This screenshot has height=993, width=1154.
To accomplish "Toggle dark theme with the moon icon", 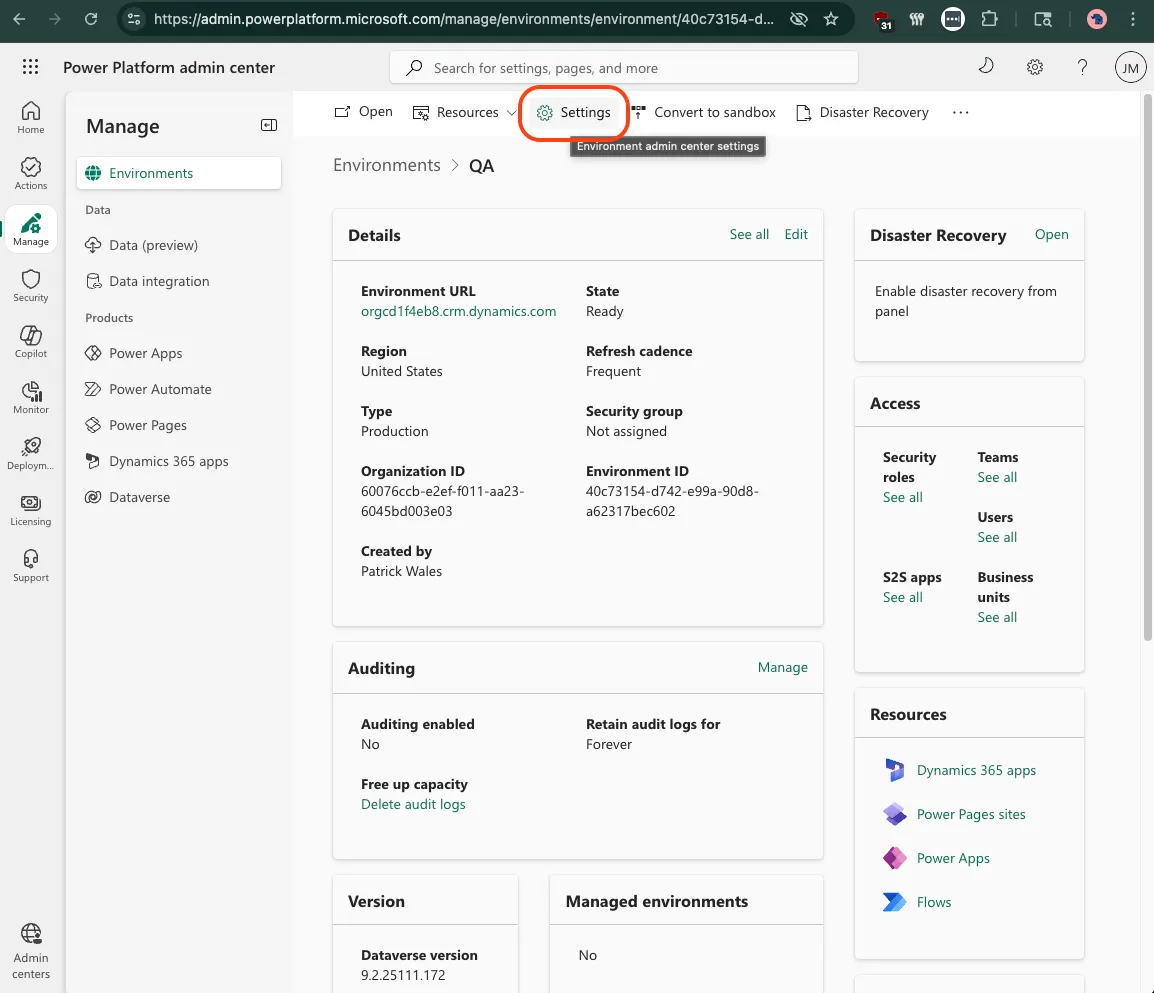I will pos(986,66).
